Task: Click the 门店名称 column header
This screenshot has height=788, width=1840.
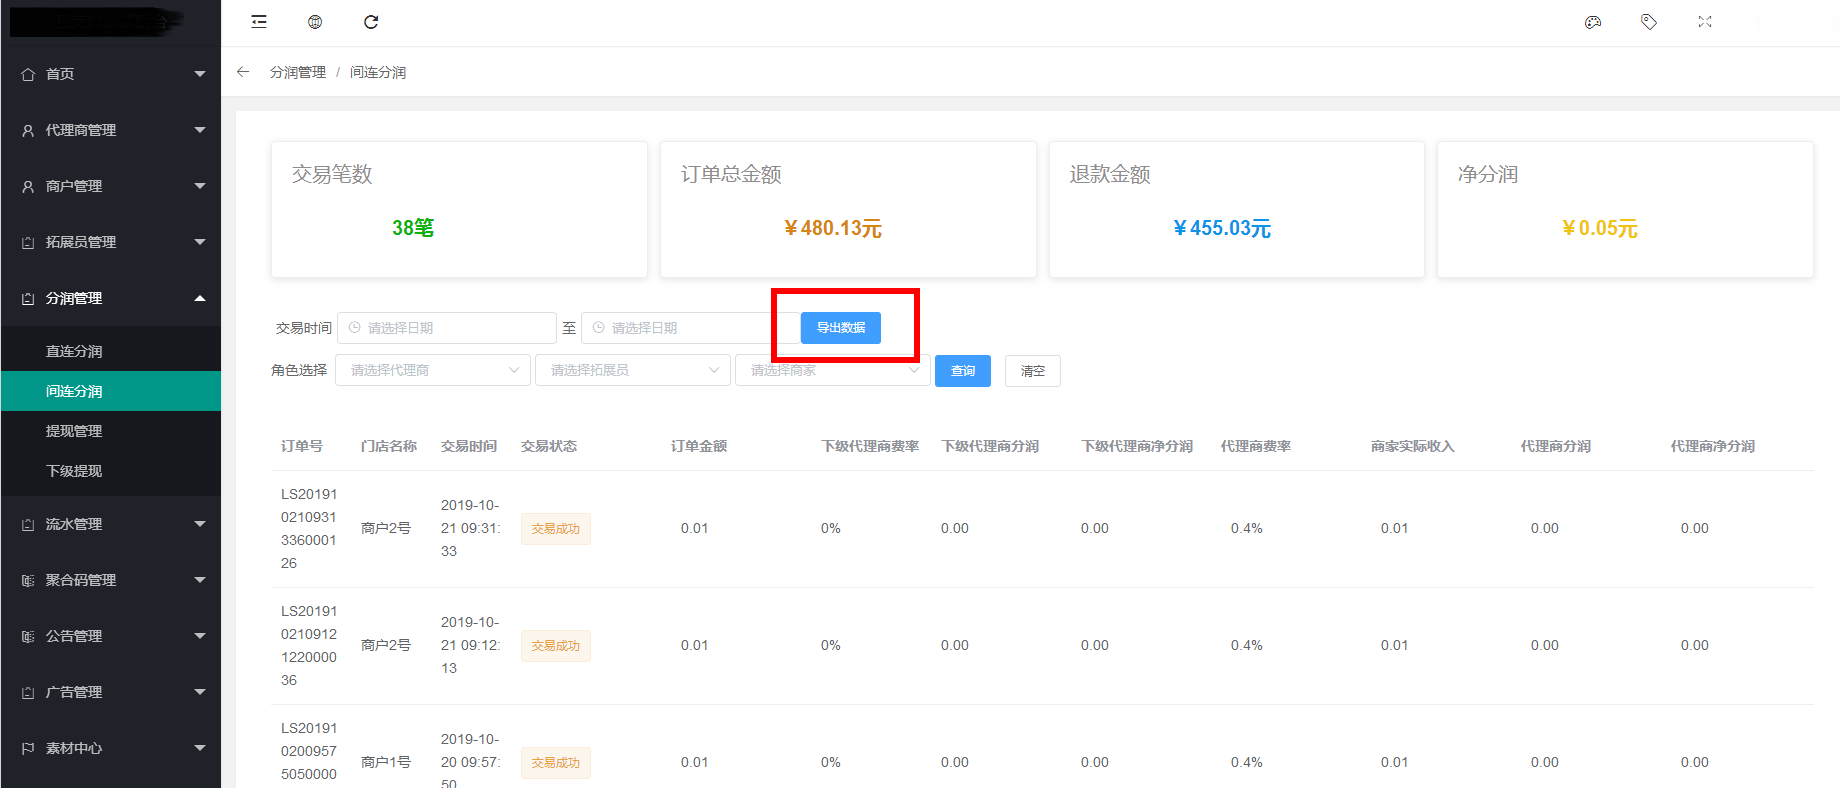Action: tap(389, 446)
